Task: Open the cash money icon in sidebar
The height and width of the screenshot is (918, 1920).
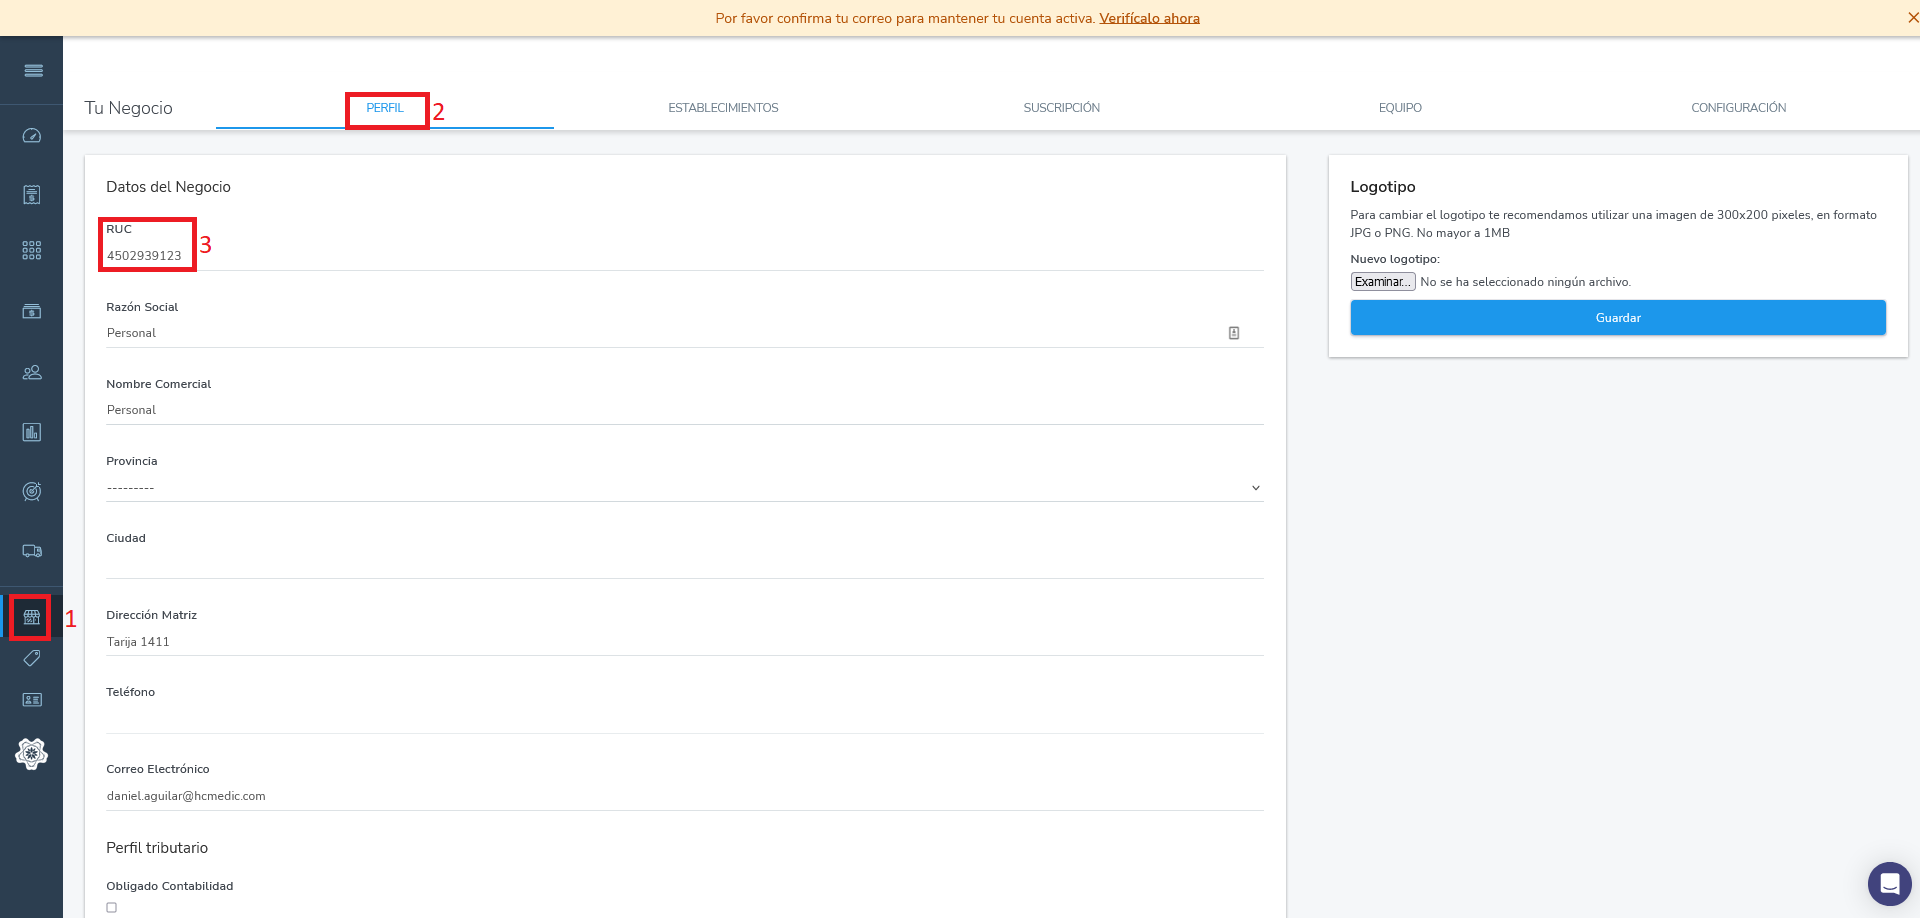Action: [32, 312]
